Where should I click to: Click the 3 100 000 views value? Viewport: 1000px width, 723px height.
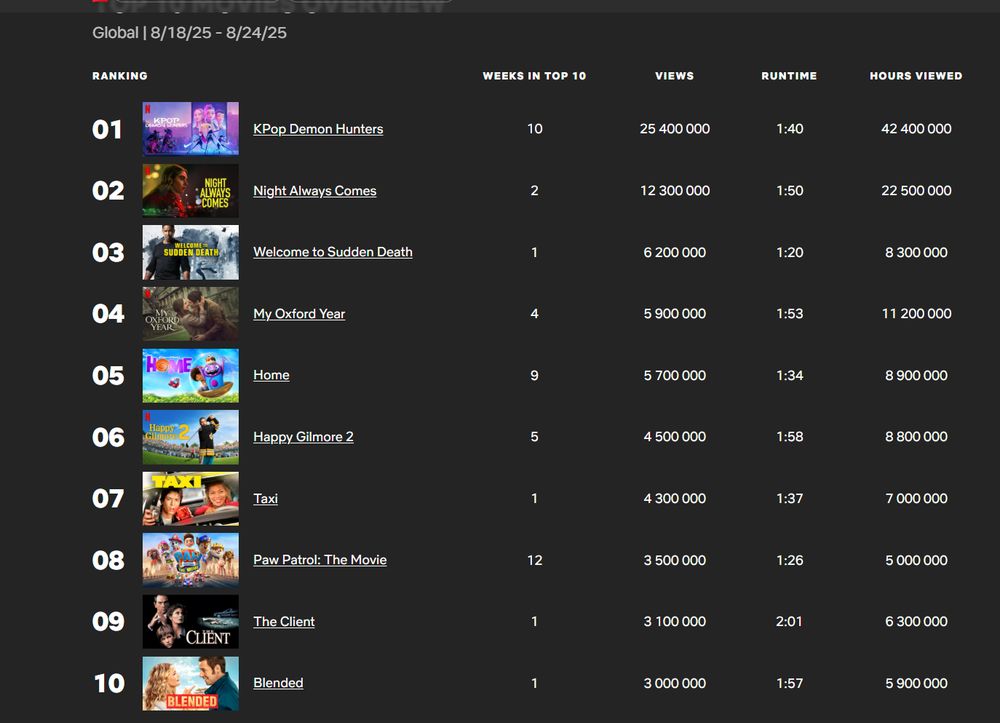(675, 622)
